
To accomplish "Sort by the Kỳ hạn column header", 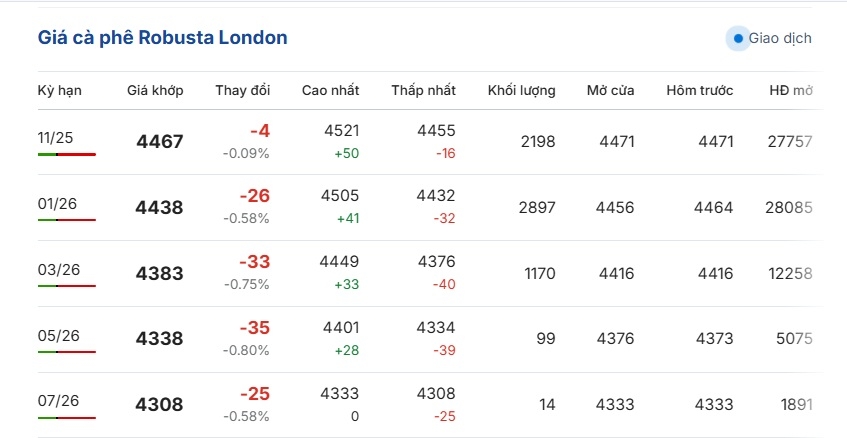I will point(60,91).
